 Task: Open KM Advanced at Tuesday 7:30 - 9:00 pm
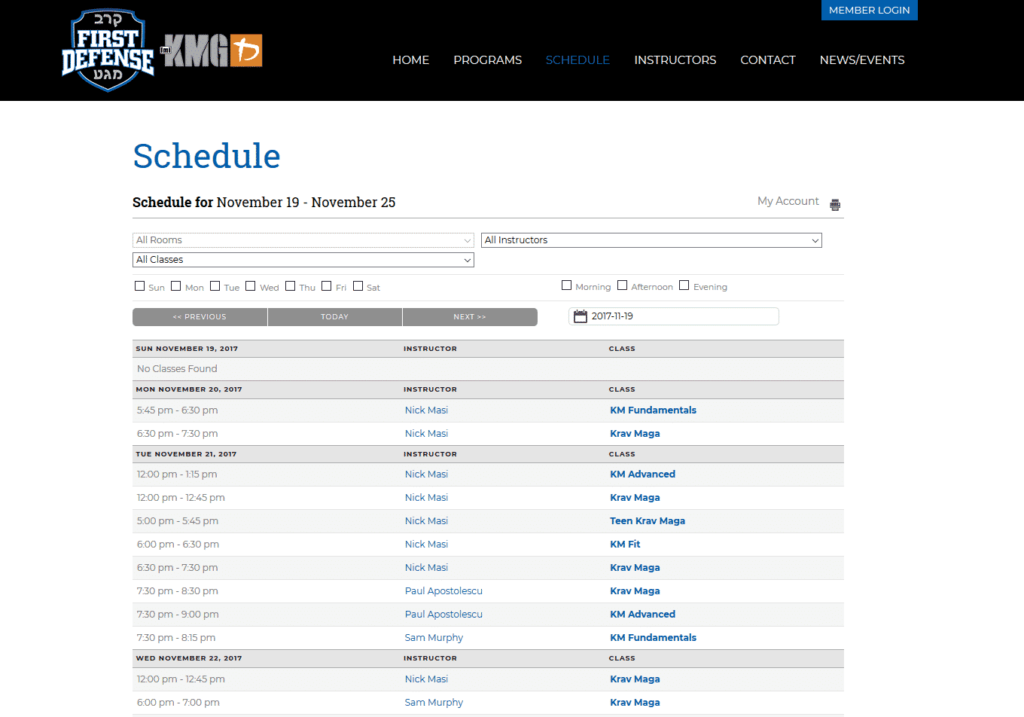(x=643, y=614)
